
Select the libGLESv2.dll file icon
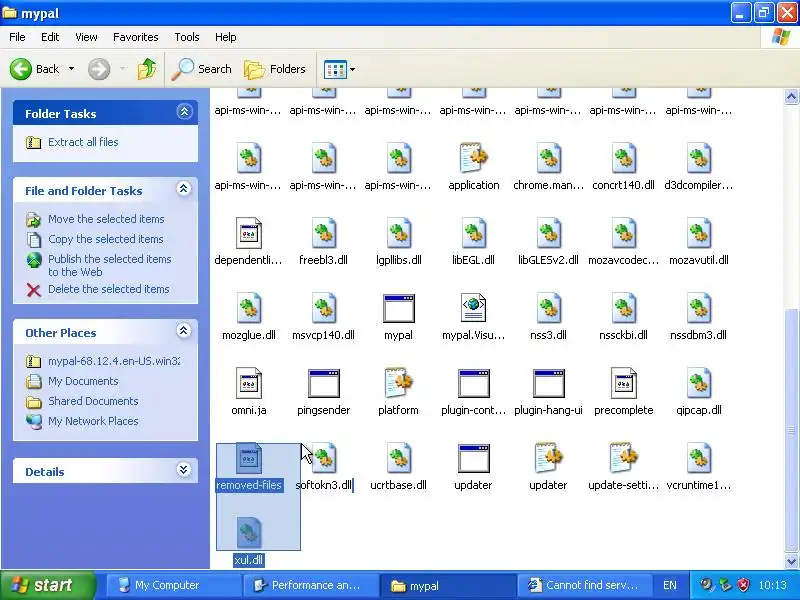click(548, 234)
